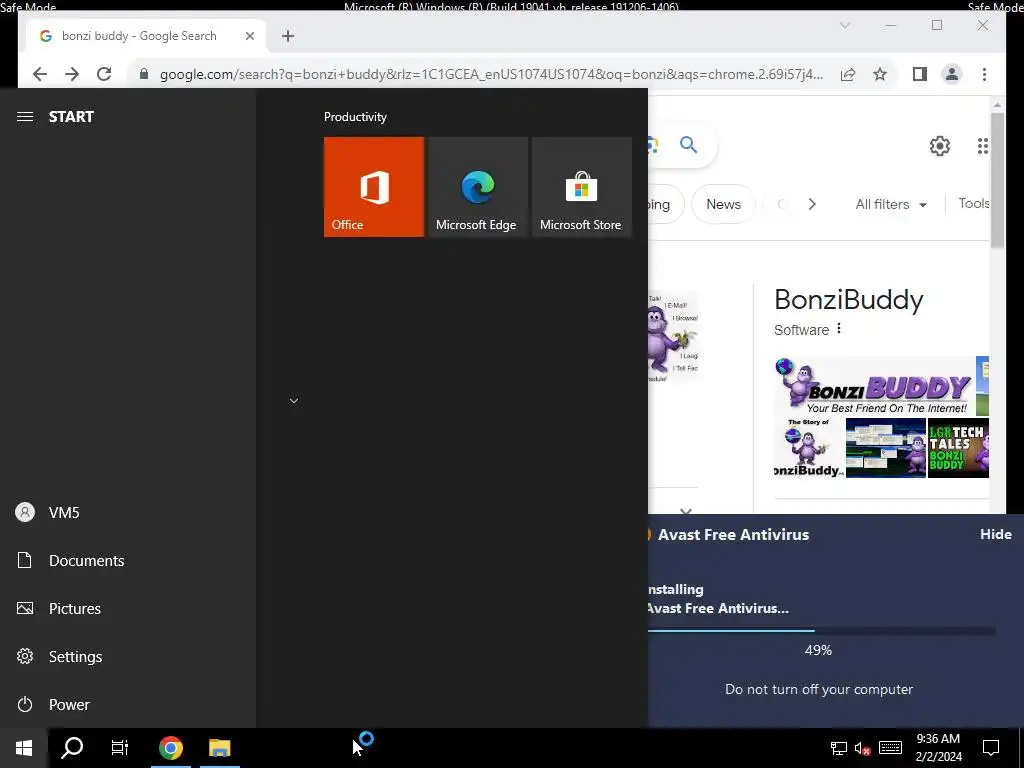Viewport: 1024px width, 768px height.
Task: Open Google apps grid
Action: coord(982,146)
